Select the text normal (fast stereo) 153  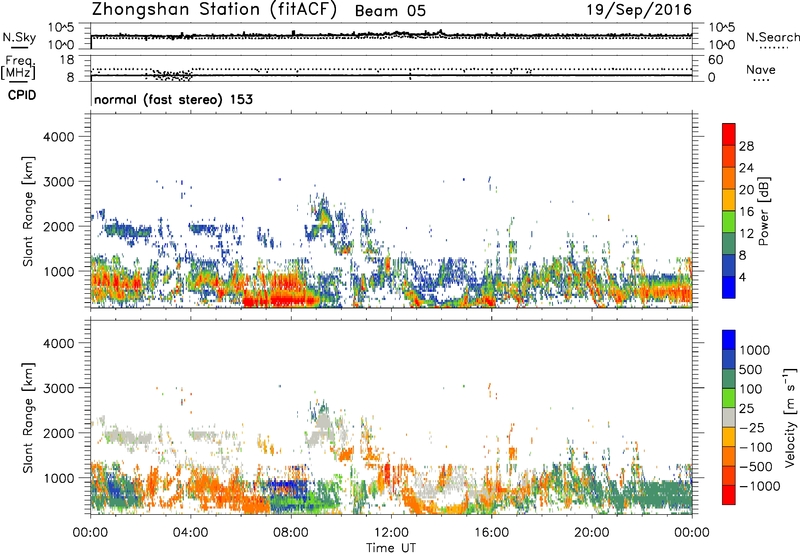[x=173, y=99]
